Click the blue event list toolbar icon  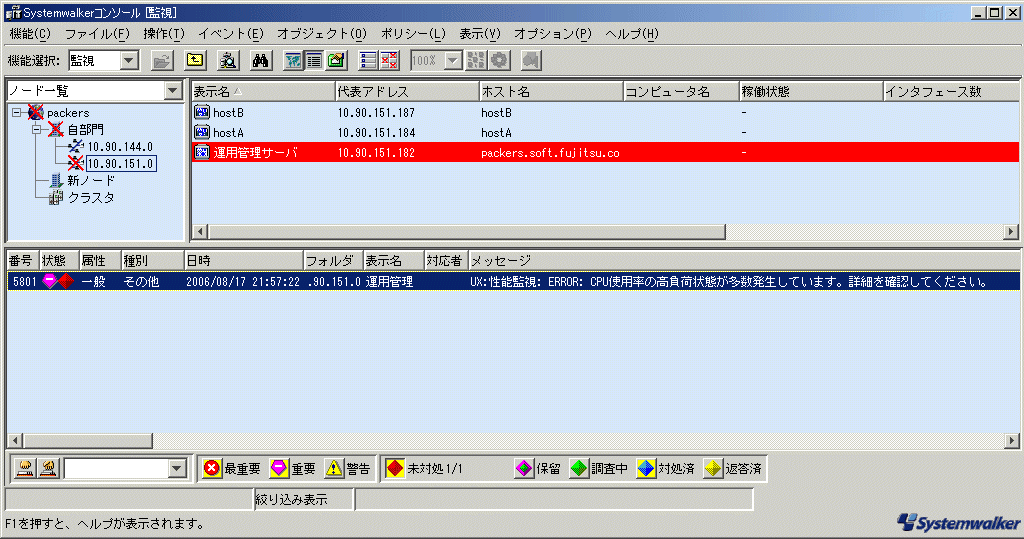[368, 61]
